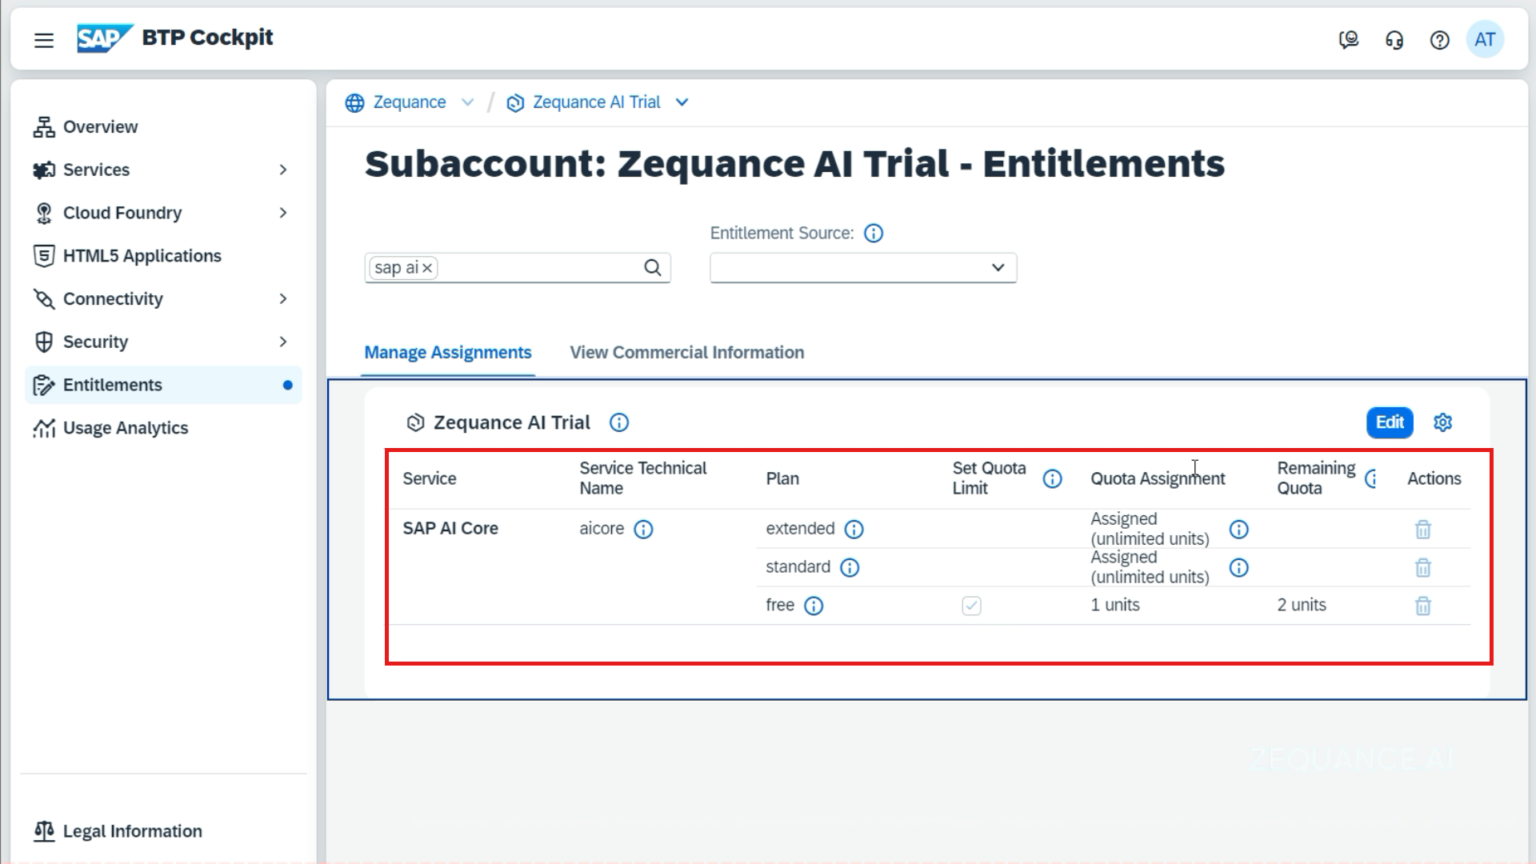Open HTML5 Applications in sidebar
Viewport: 1536px width, 864px height.
[163, 256]
